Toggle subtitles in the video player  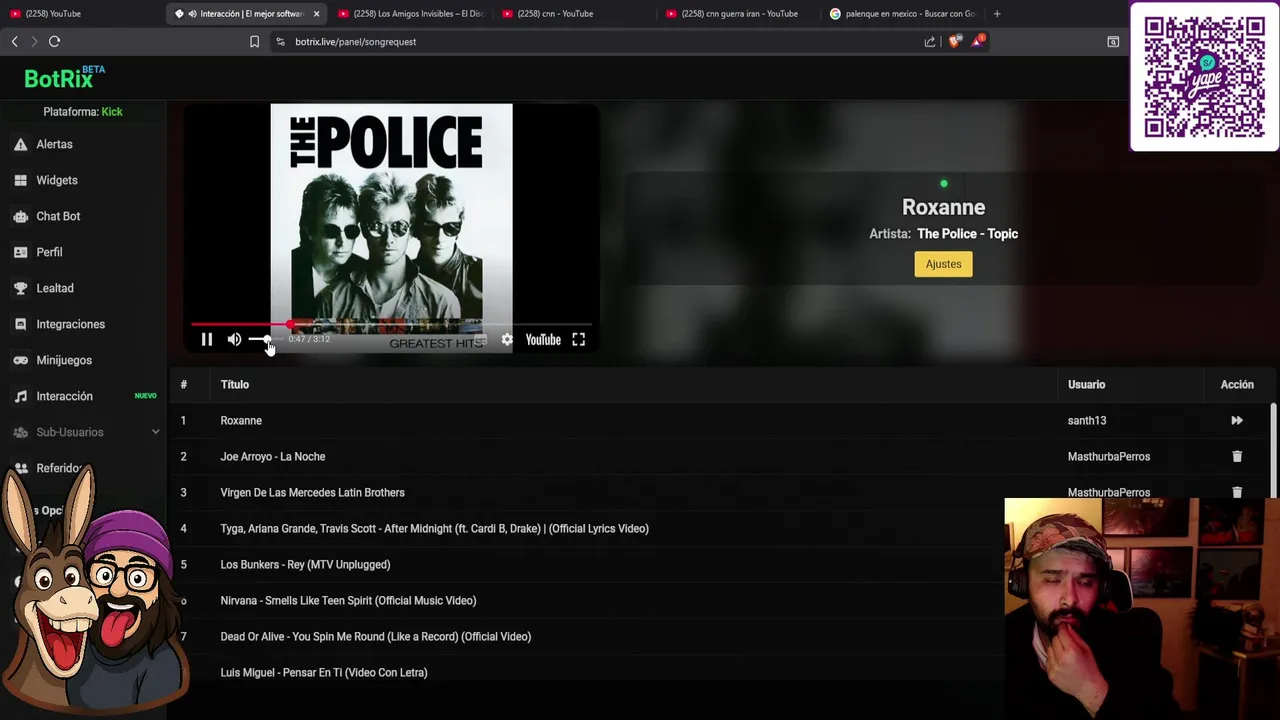tap(481, 340)
